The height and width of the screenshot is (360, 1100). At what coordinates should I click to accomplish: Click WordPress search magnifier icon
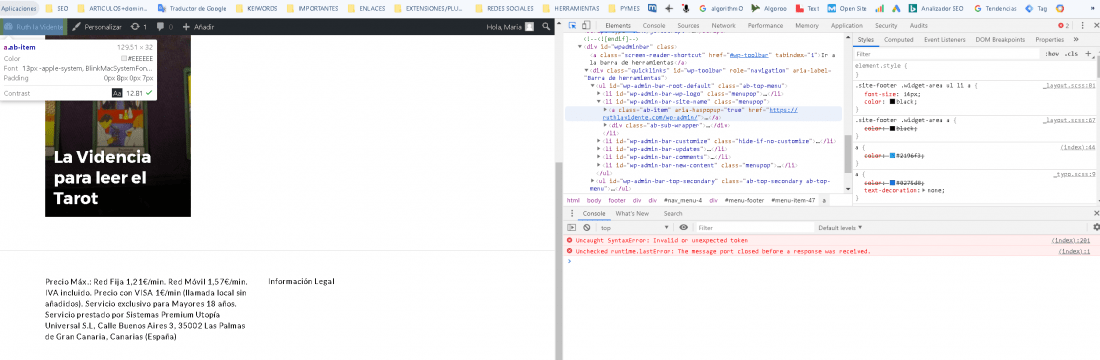(x=546, y=27)
